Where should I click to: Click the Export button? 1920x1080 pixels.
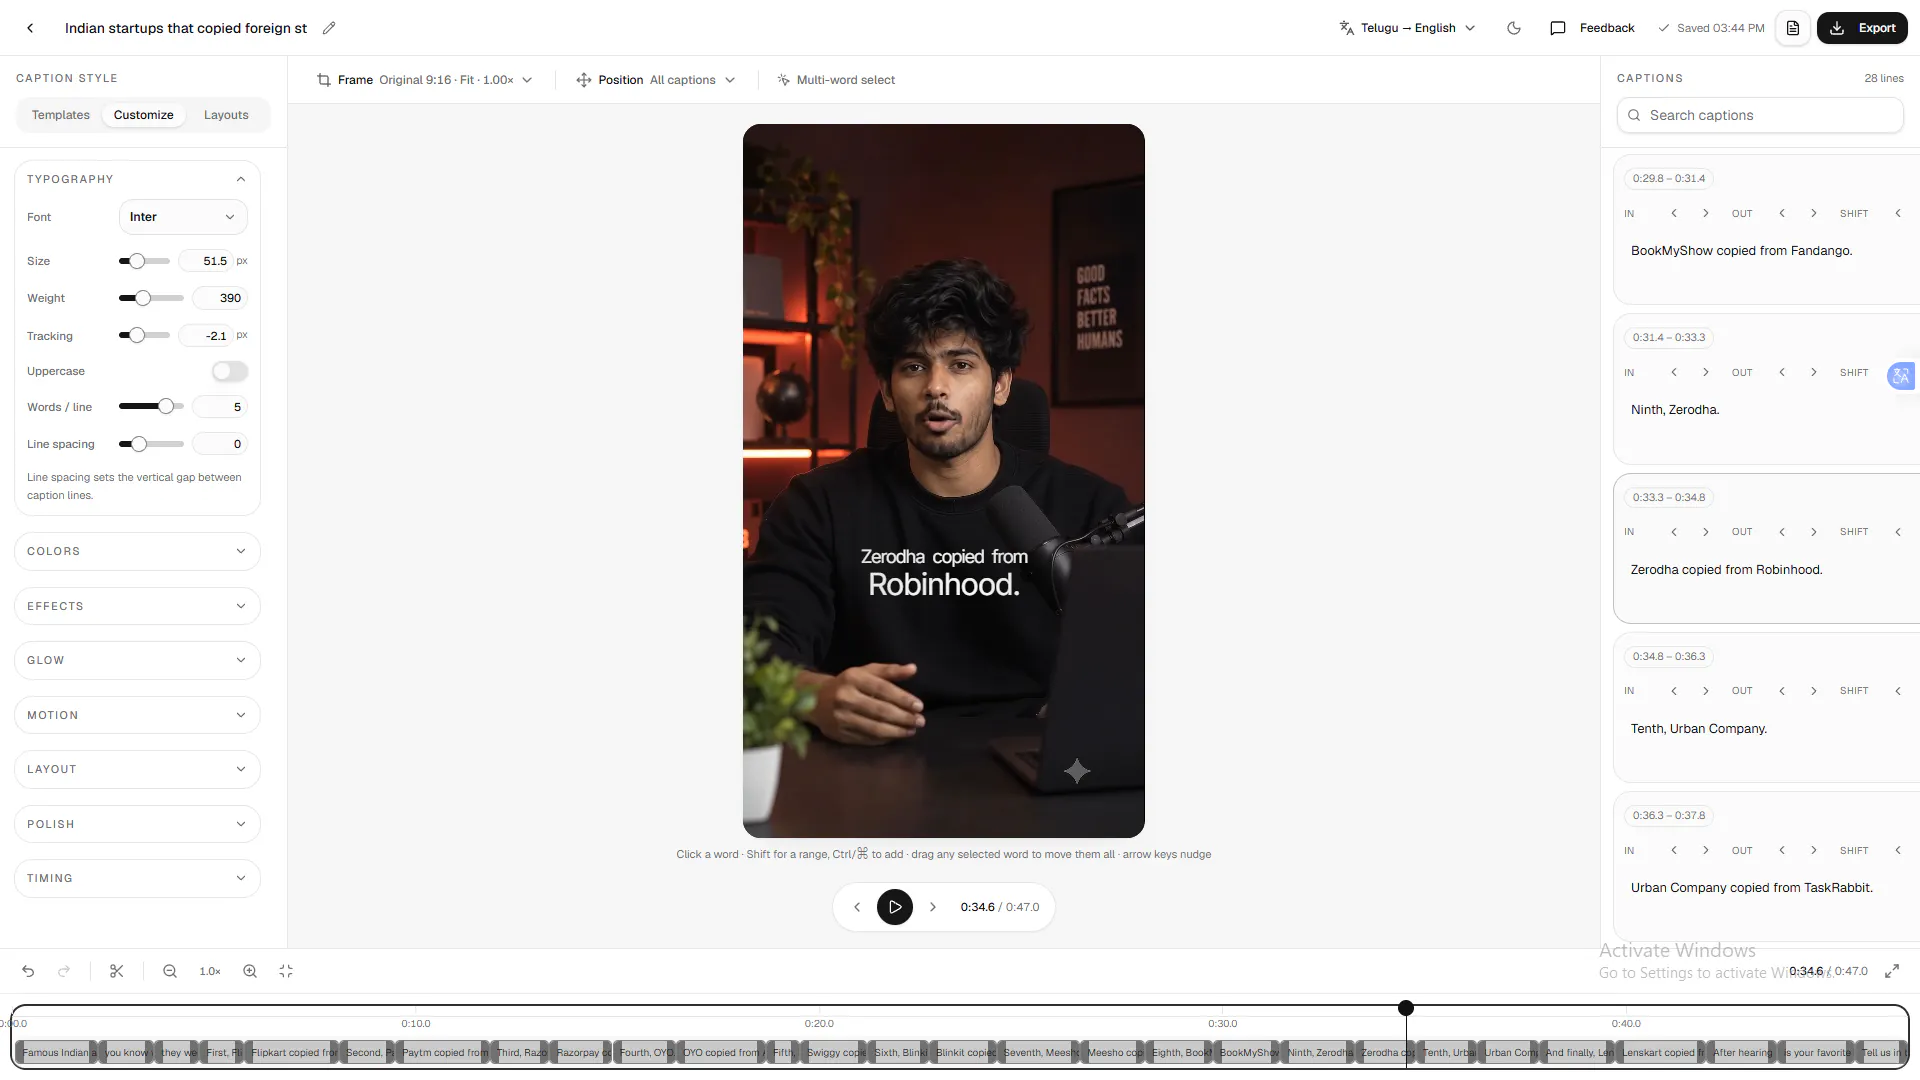coord(1862,28)
